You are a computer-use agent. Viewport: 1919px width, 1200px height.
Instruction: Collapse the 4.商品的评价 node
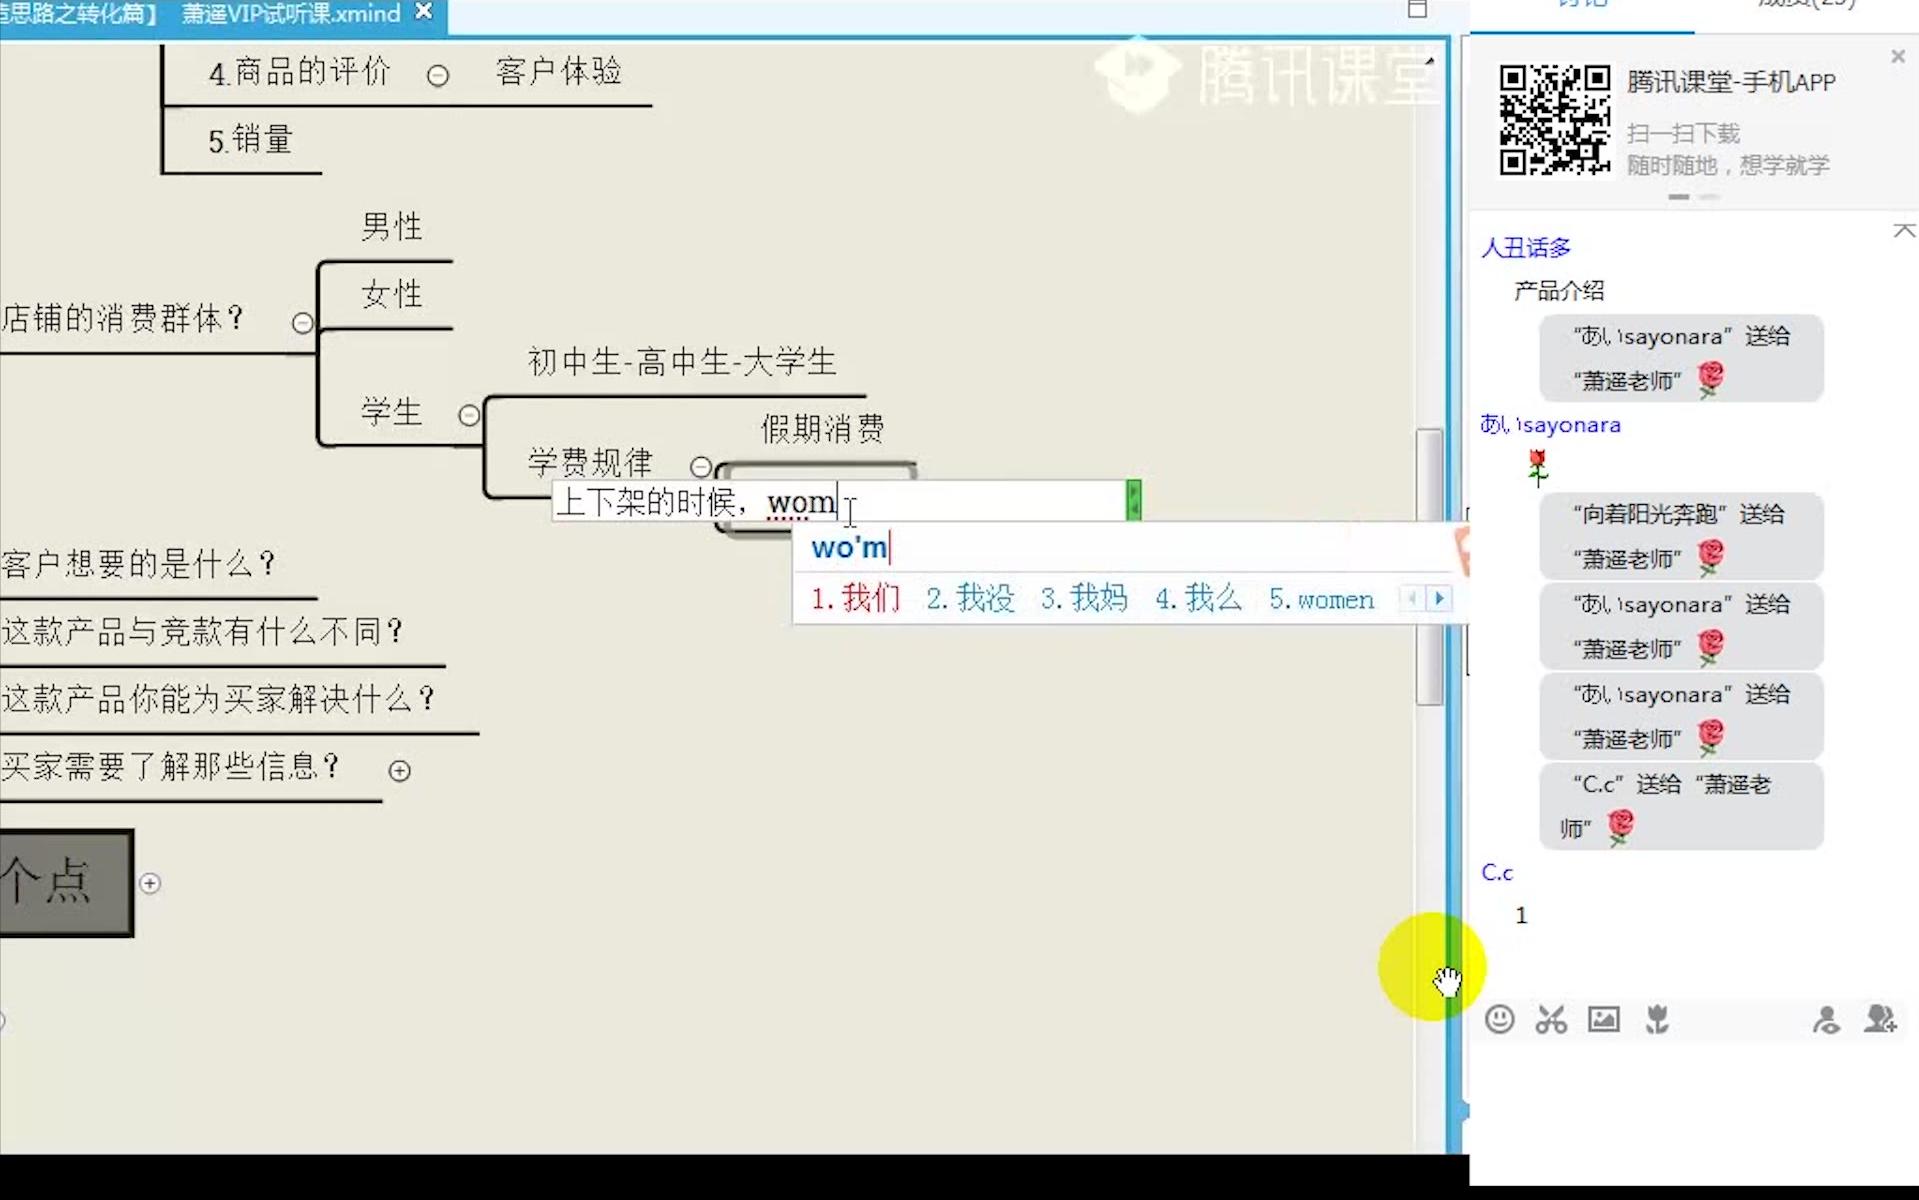pos(438,76)
